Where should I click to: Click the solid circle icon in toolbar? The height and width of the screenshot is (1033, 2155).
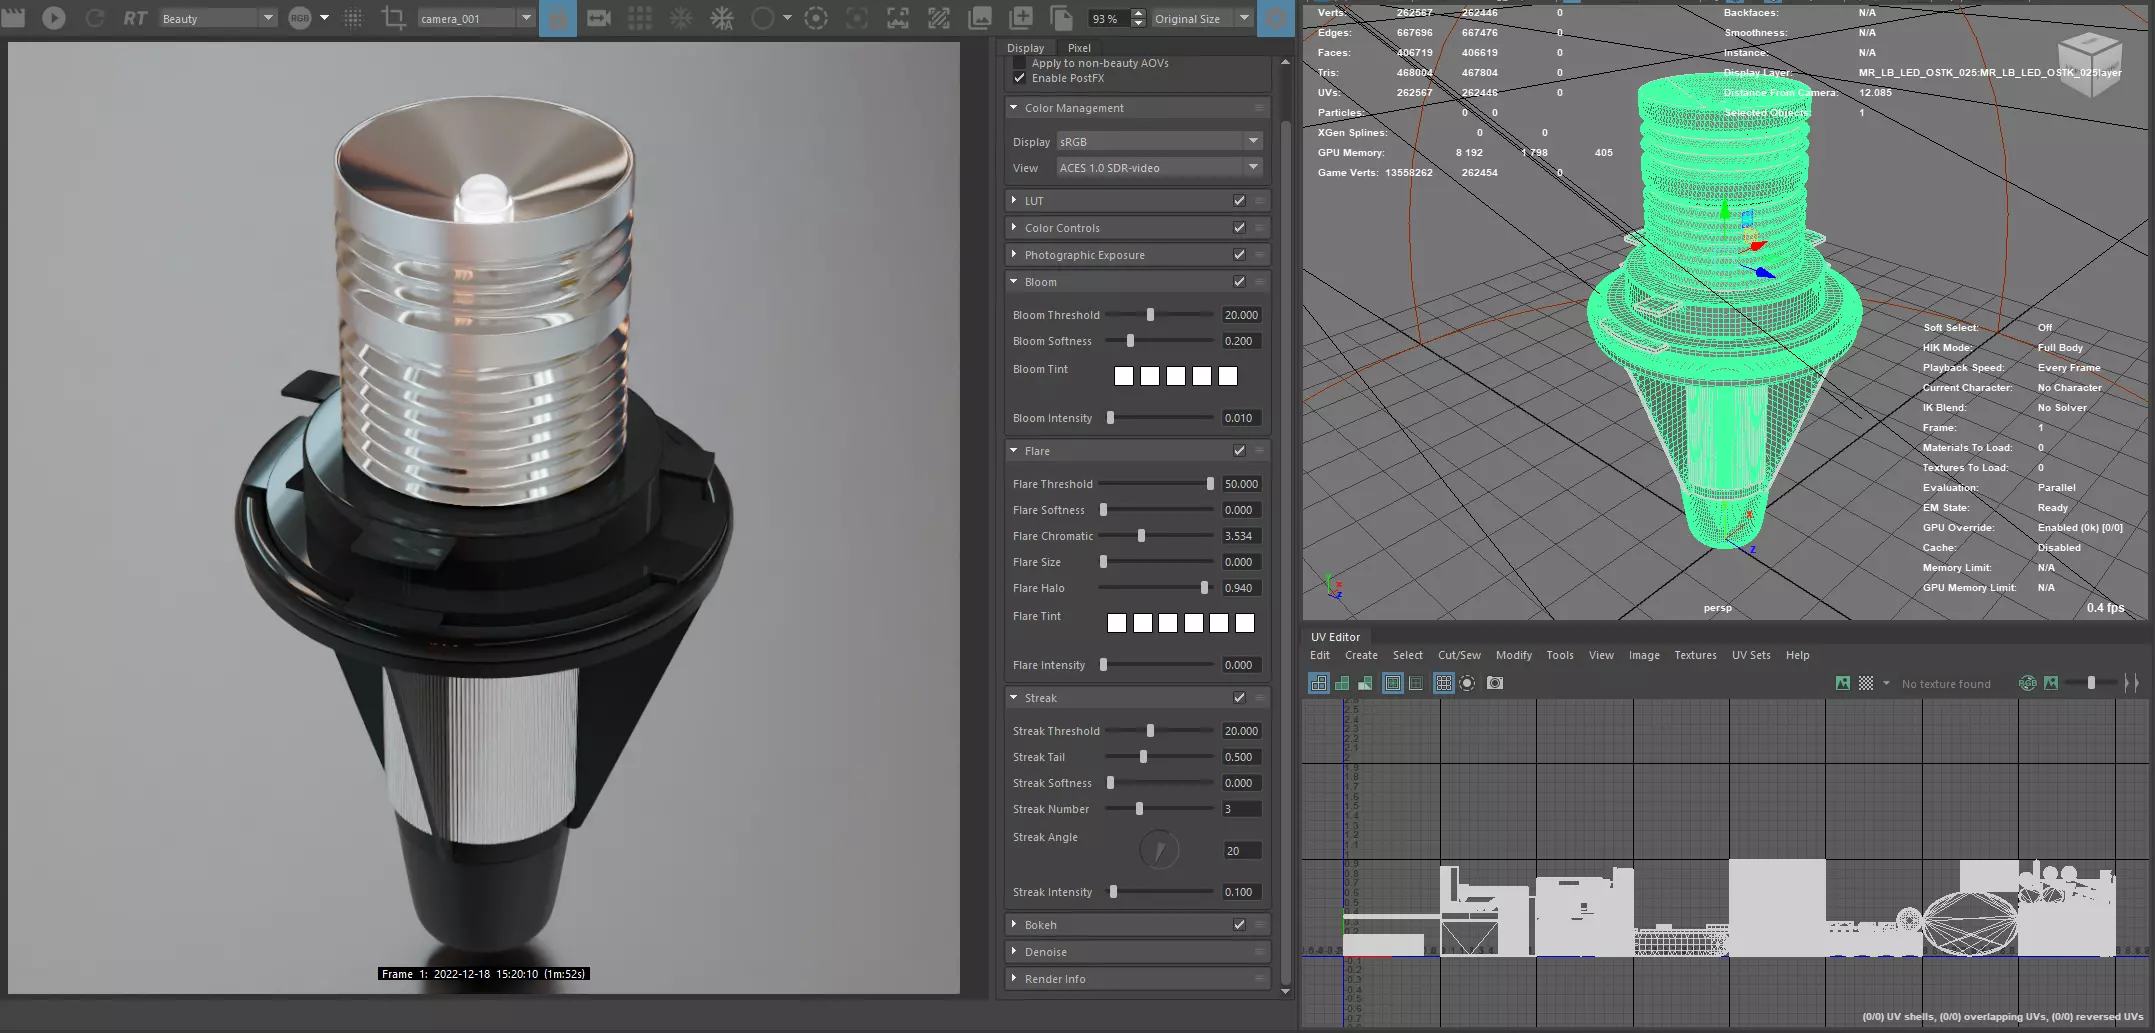pyautogui.click(x=762, y=18)
